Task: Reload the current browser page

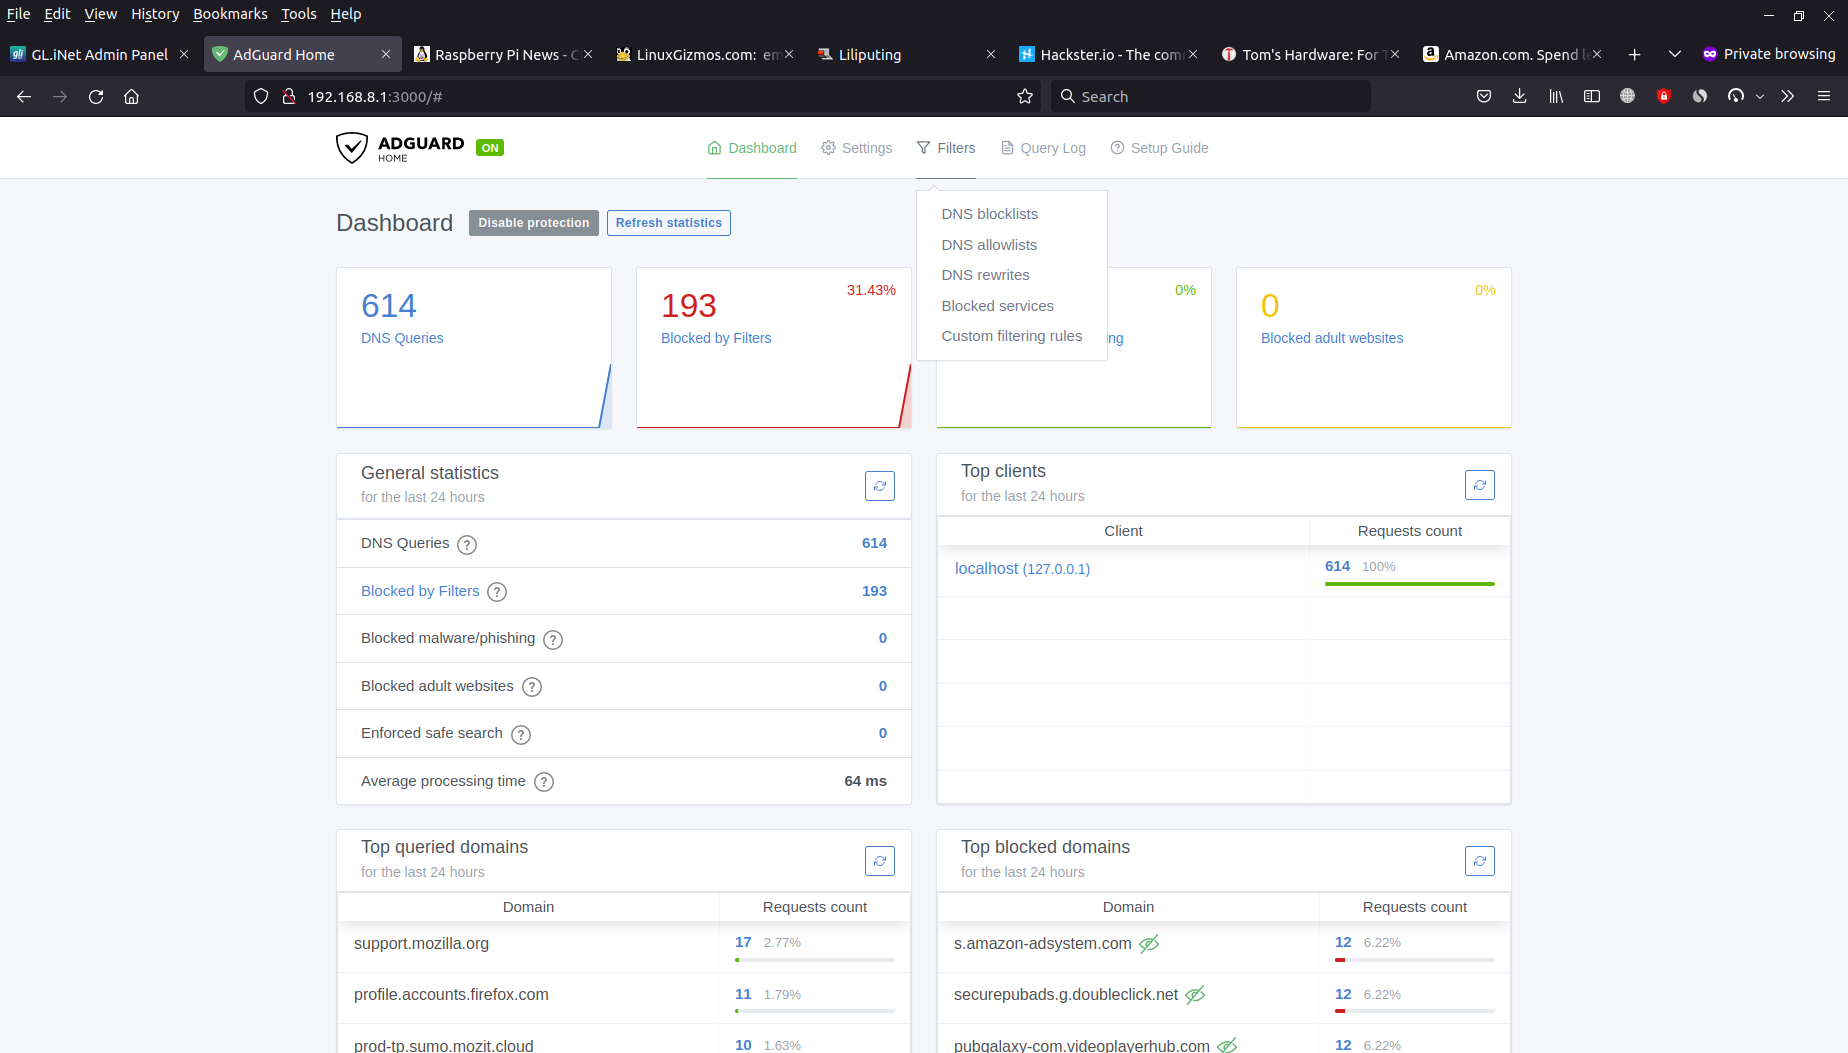Action: point(96,97)
